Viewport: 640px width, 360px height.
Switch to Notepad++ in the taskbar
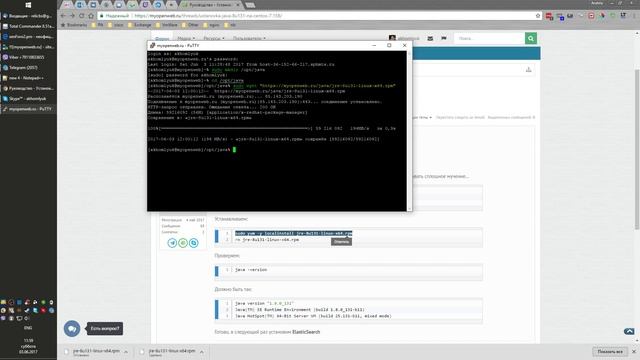[28, 78]
